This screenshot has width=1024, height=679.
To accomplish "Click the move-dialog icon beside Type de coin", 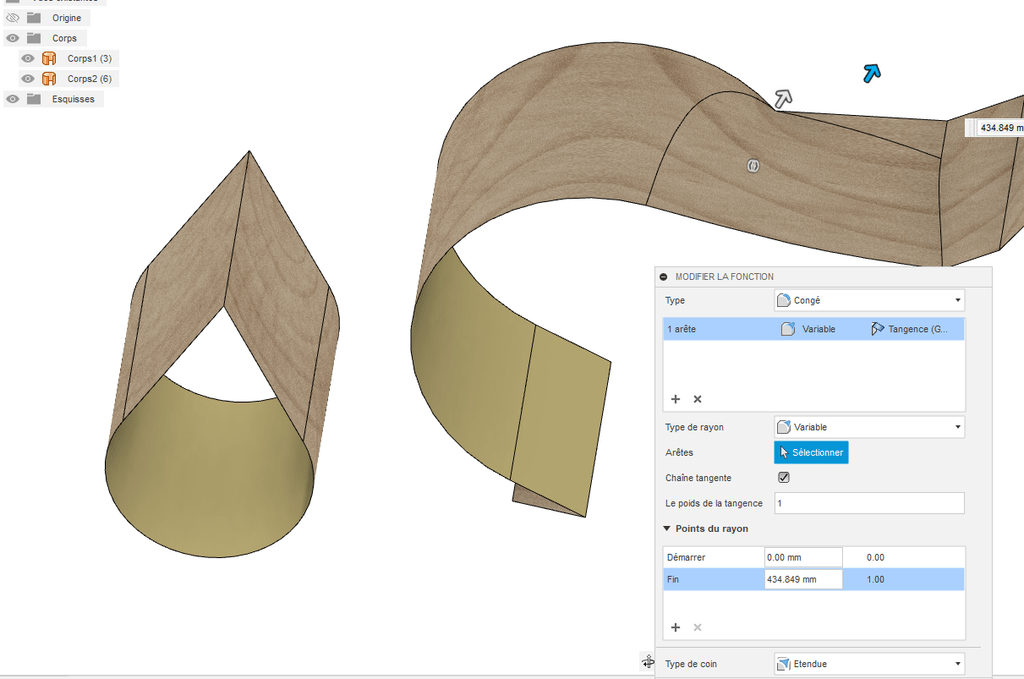I will 647,662.
